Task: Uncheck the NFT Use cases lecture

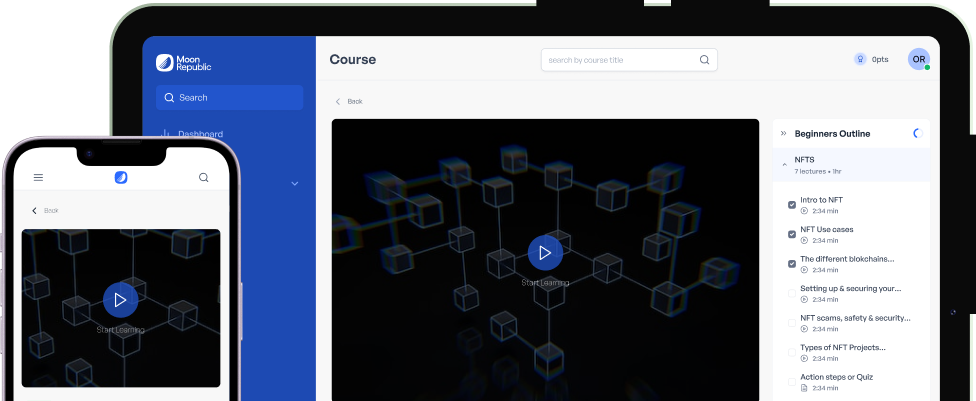Action: [792, 234]
